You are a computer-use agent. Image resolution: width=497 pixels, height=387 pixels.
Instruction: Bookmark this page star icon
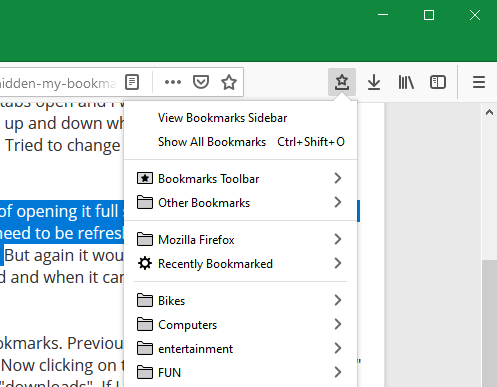[x=229, y=82]
